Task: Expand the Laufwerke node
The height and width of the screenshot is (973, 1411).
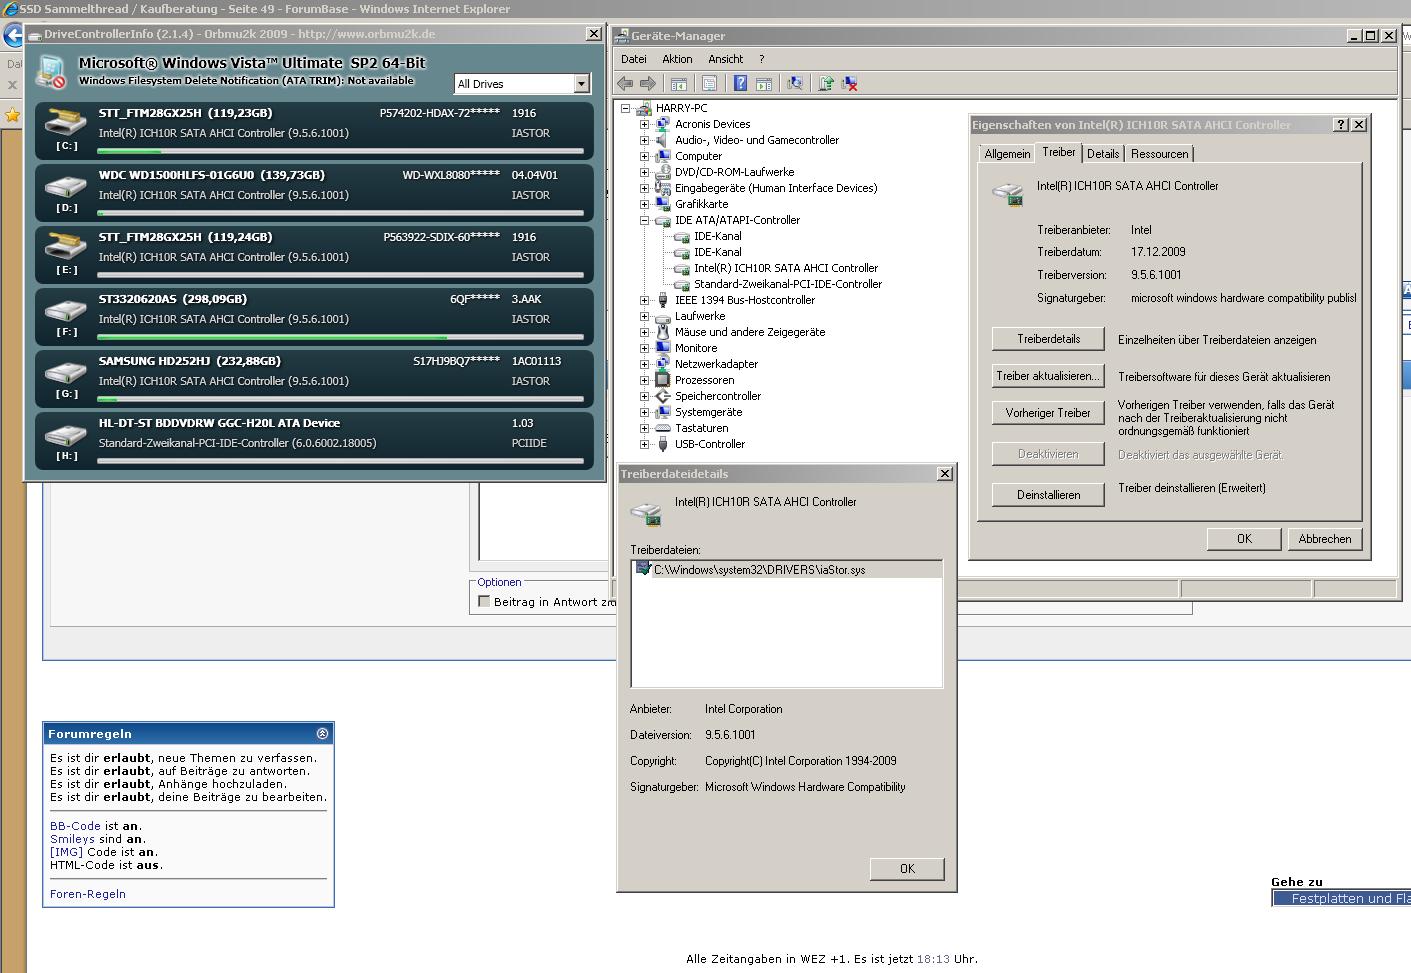Action: coord(645,316)
